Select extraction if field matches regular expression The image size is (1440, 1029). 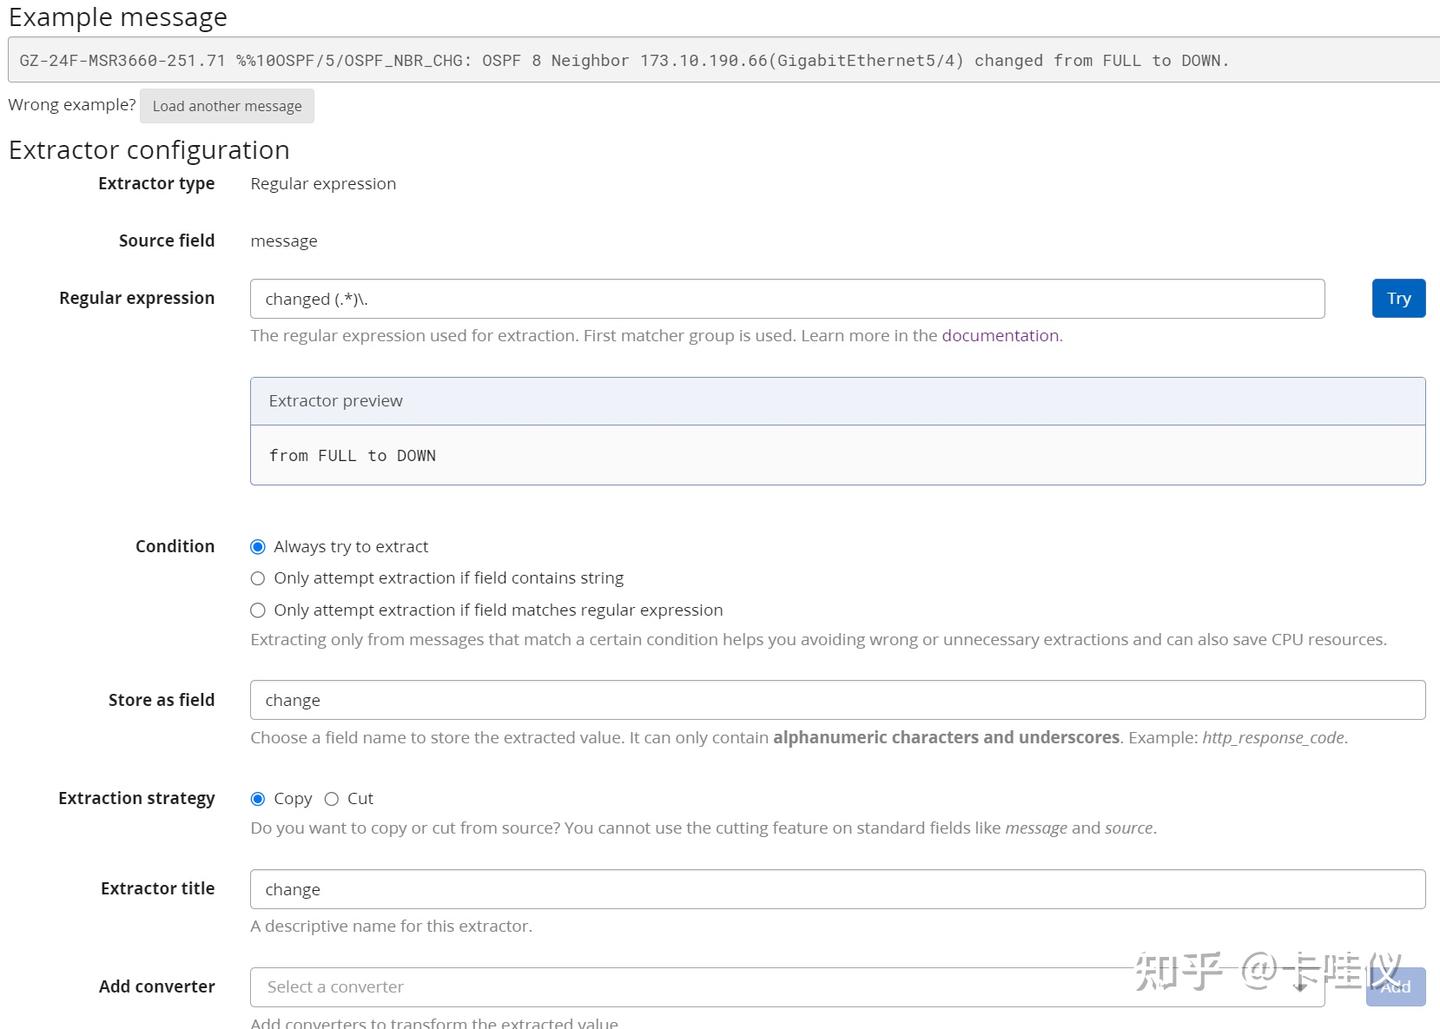point(258,610)
